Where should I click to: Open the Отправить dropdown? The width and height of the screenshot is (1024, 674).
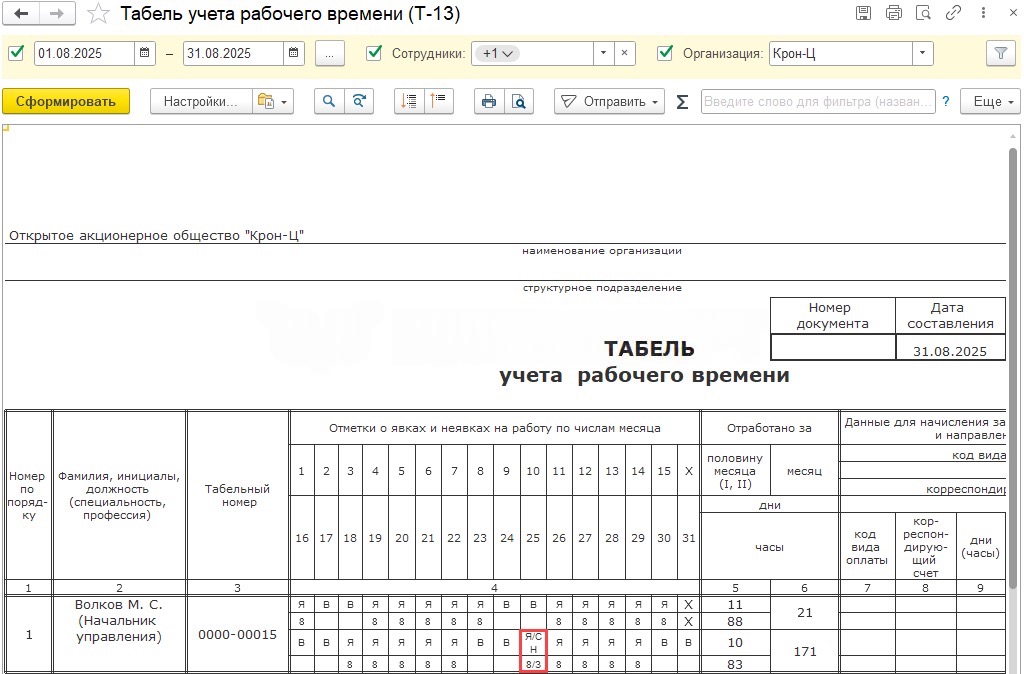coord(610,101)
